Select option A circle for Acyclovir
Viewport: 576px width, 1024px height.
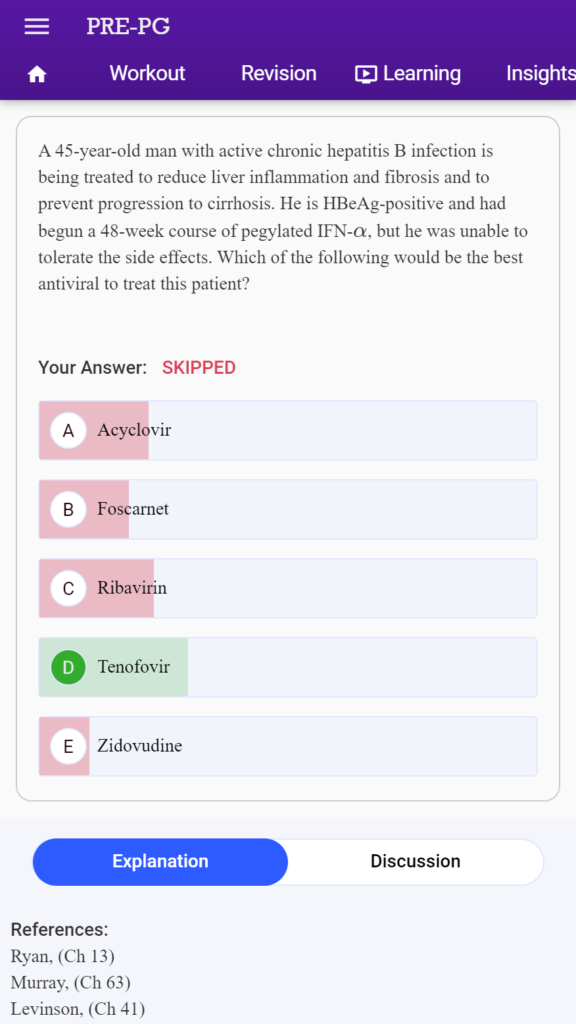pyautogui.click(x=69, y=430)
